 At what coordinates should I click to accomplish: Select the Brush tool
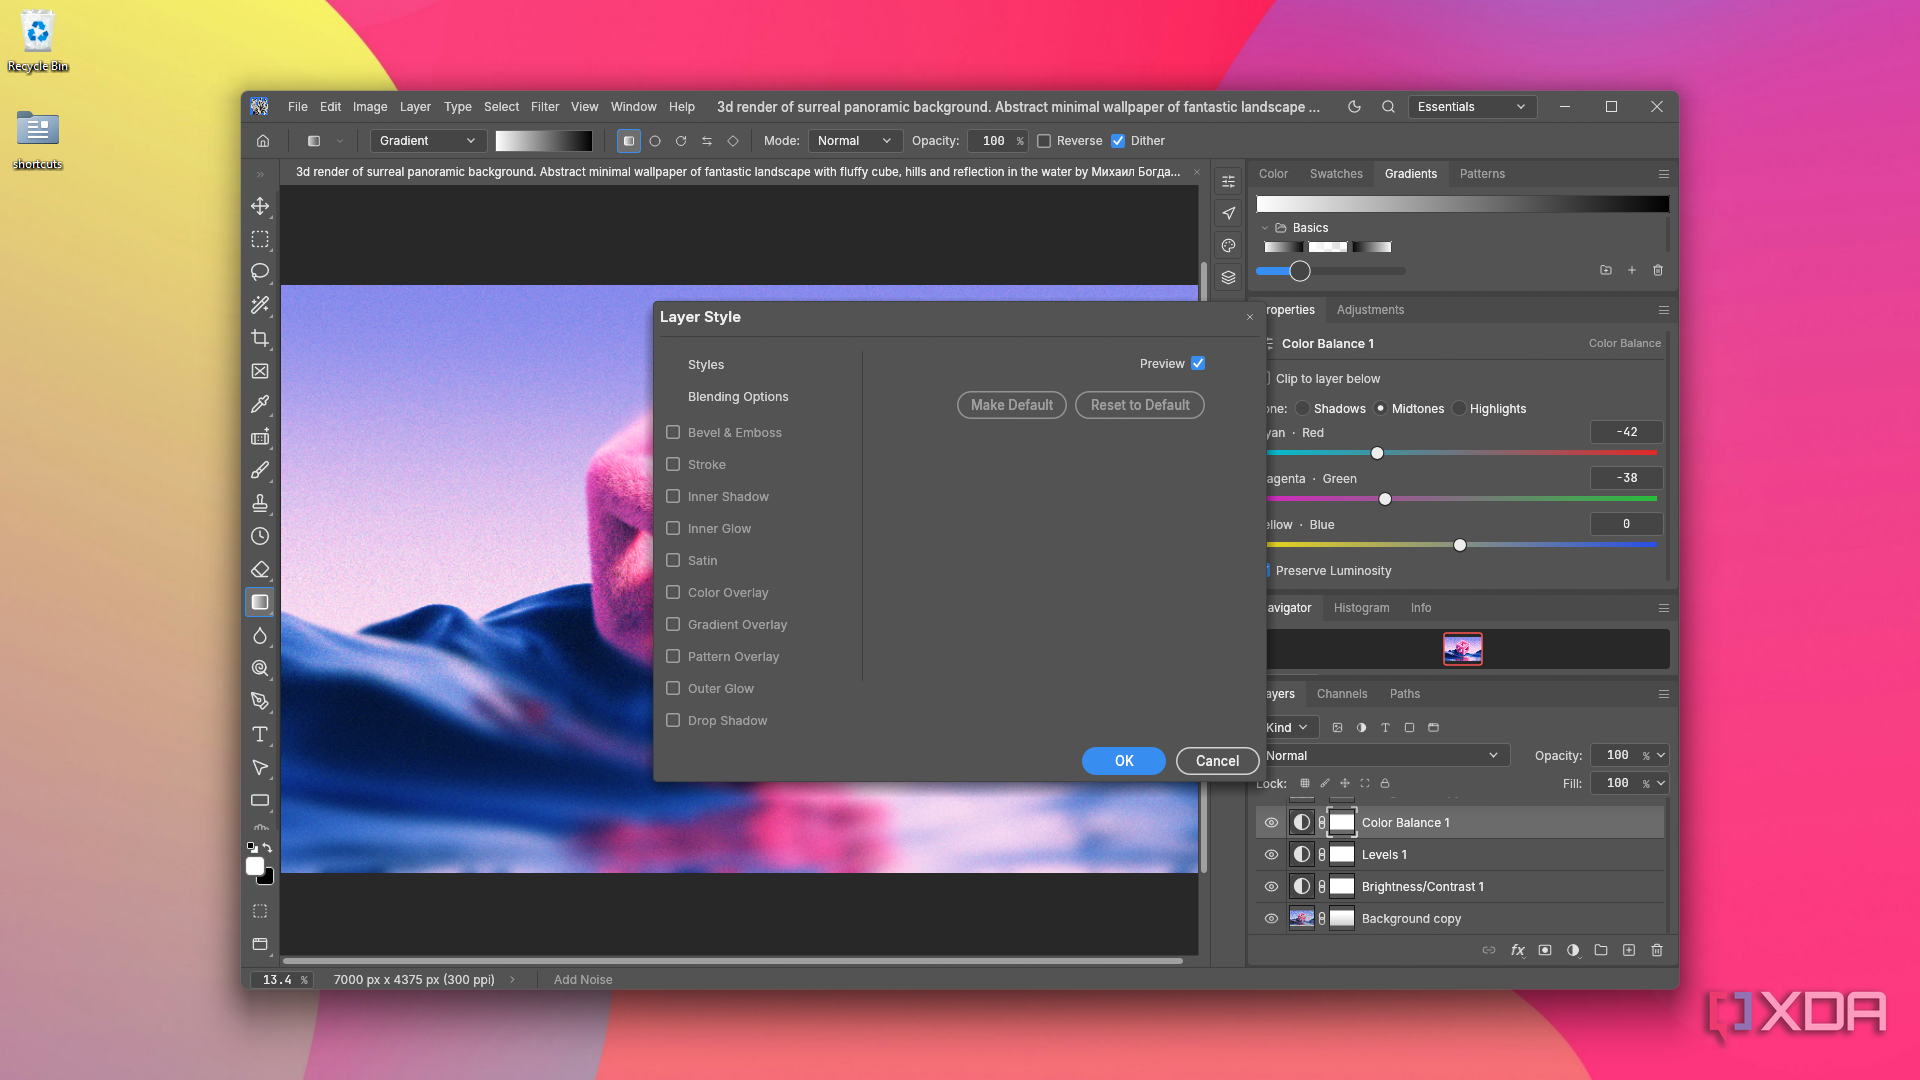(260, 470)
